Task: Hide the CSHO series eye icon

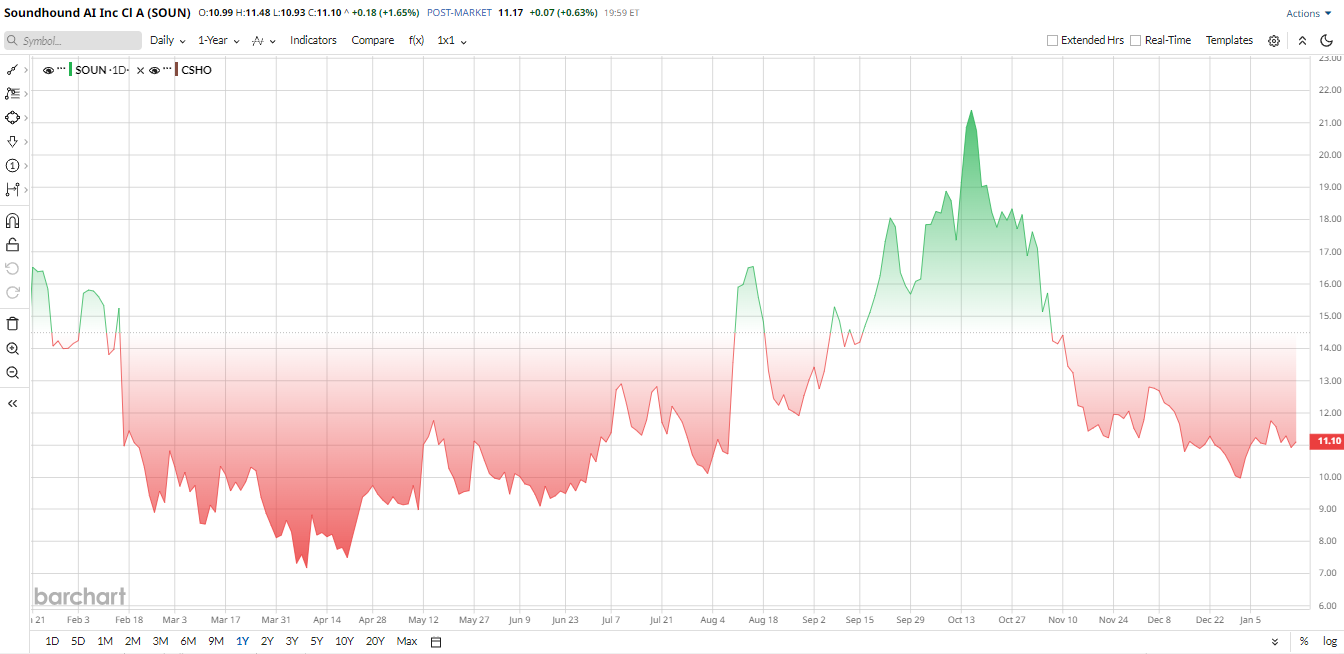Action: point(154,70)
